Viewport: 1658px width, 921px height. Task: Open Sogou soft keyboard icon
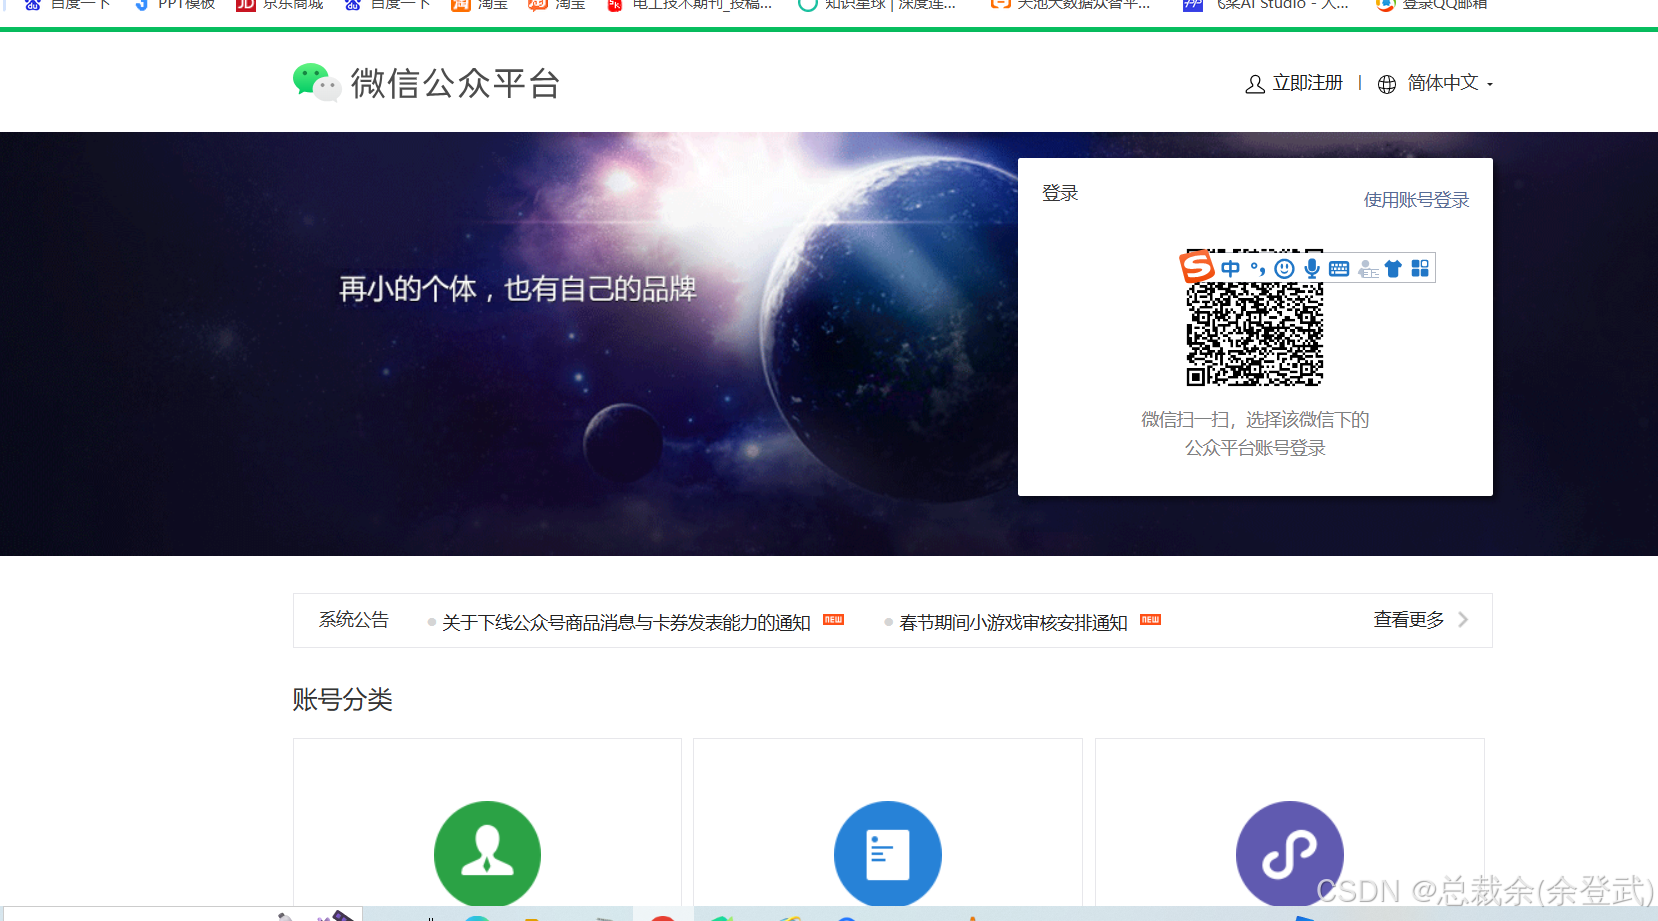coord(1339,268)
